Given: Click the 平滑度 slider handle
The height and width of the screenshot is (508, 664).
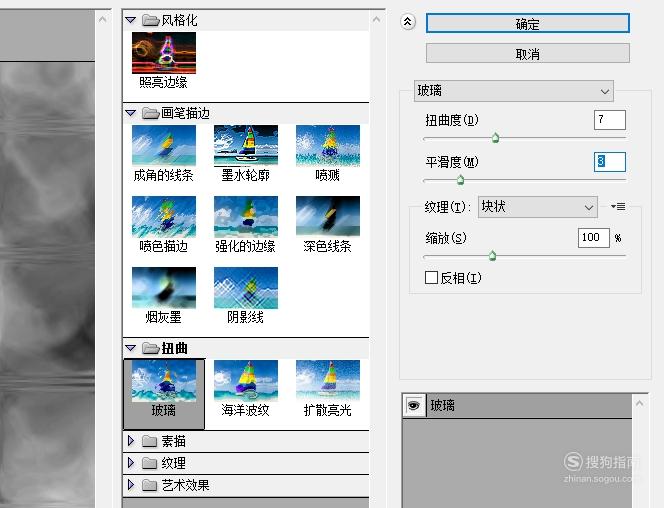Looking at the screenshot, I should 460,180.
